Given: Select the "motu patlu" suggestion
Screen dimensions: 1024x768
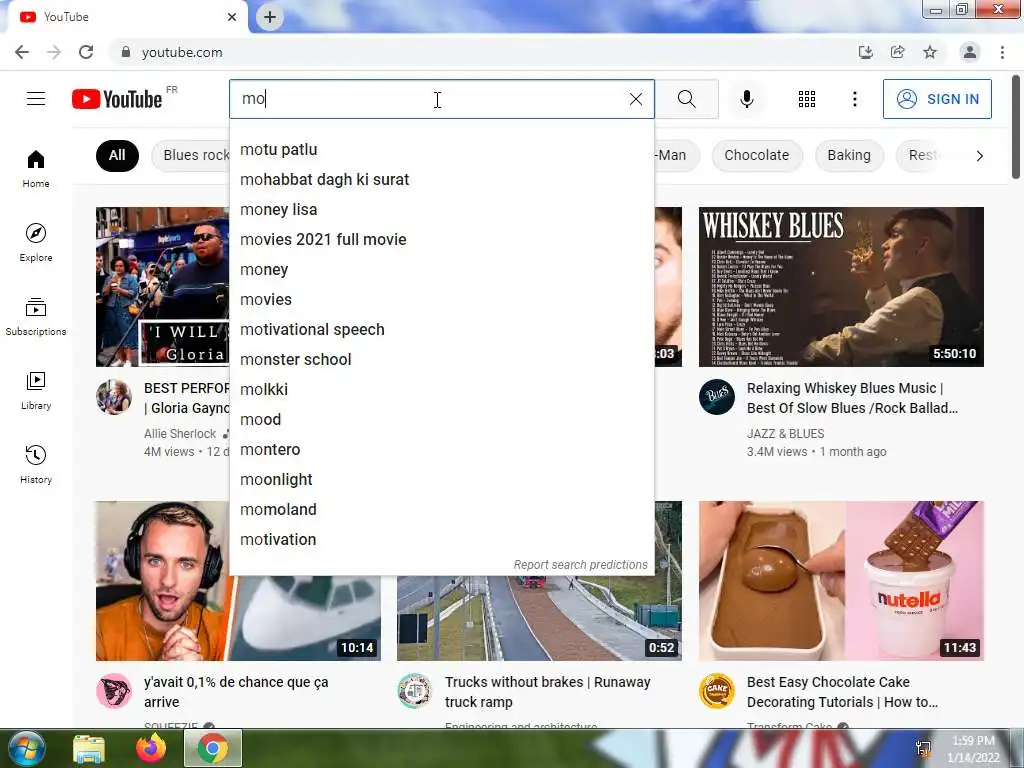Looking at the screenshot, I should (441, 150).
